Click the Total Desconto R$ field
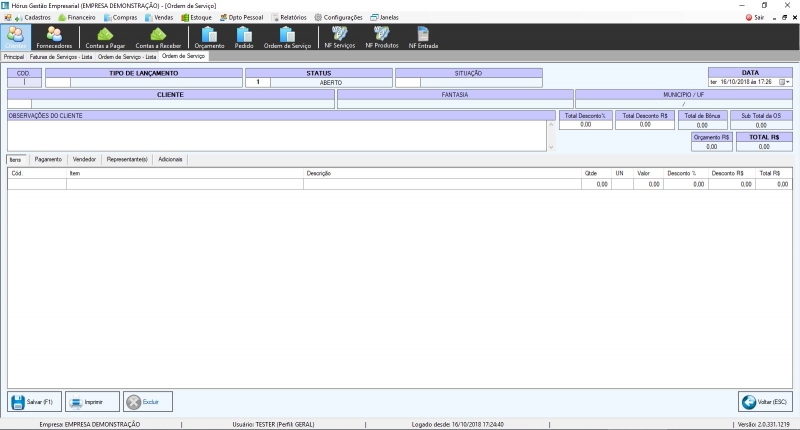Screen dimensions: 800x430 (645, 124)
